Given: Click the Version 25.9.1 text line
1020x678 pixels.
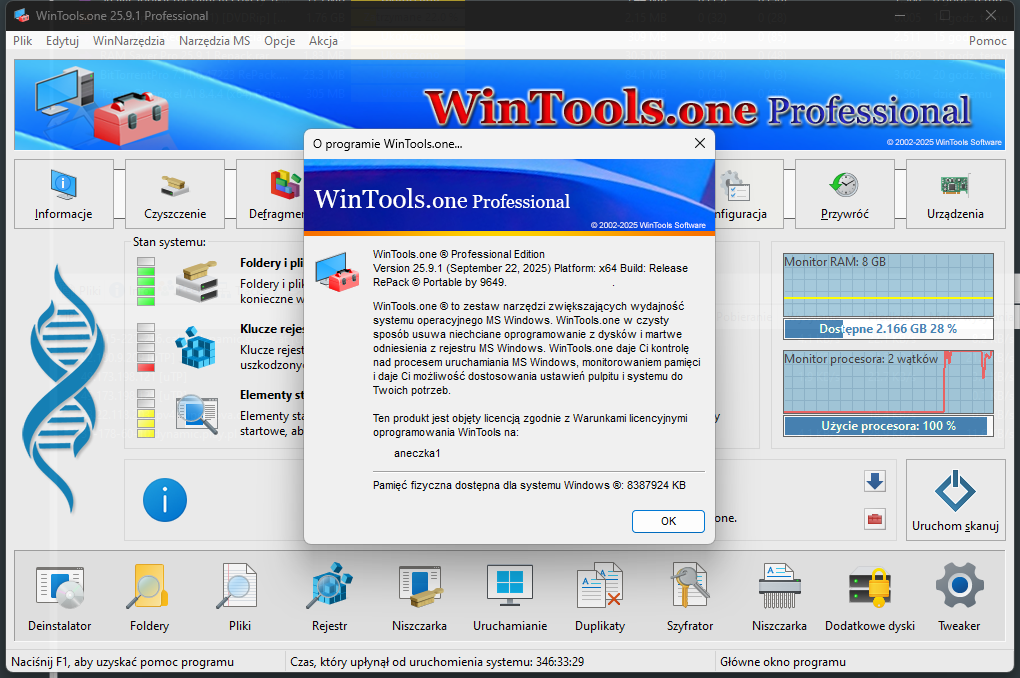Looking at the screenshot, I should tap(530, 268).
